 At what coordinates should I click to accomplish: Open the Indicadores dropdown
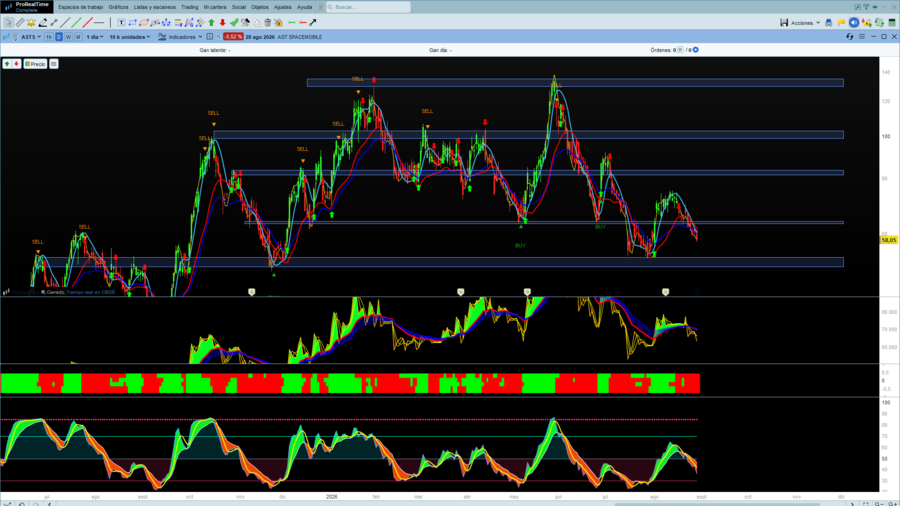point(181,37)
